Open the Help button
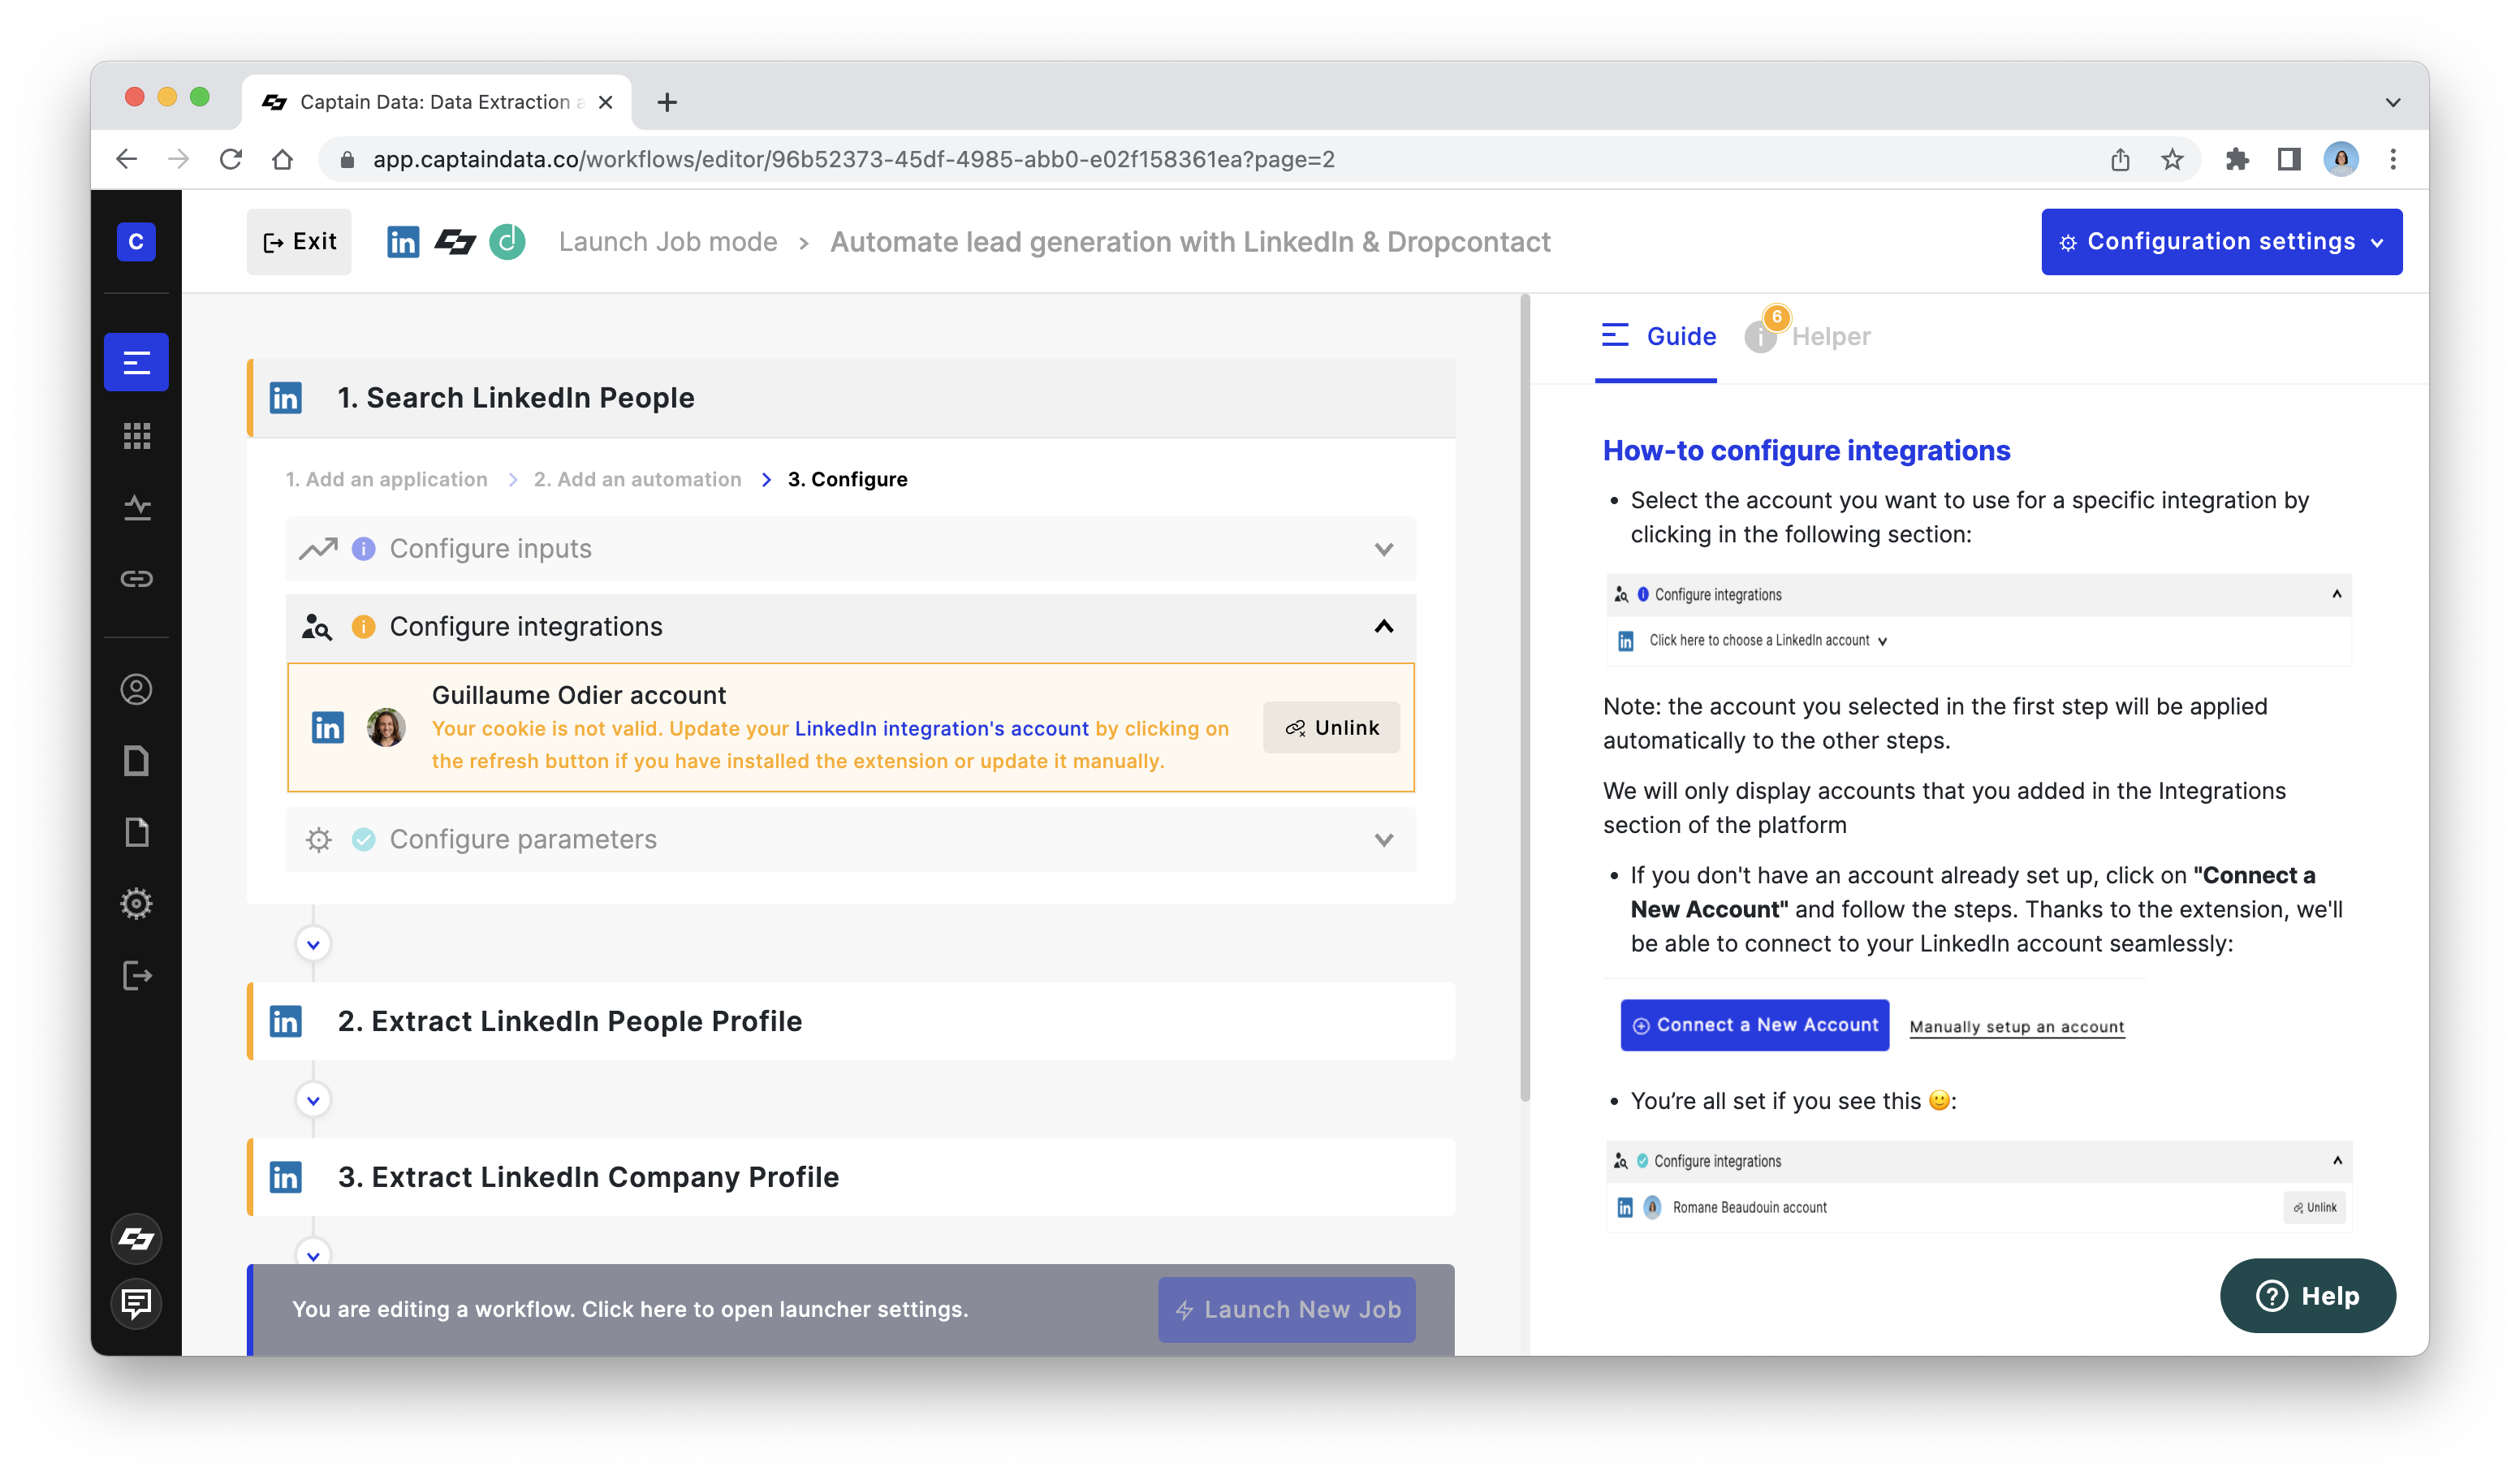The image size is (2520, 1476). pos(2308,1295)
